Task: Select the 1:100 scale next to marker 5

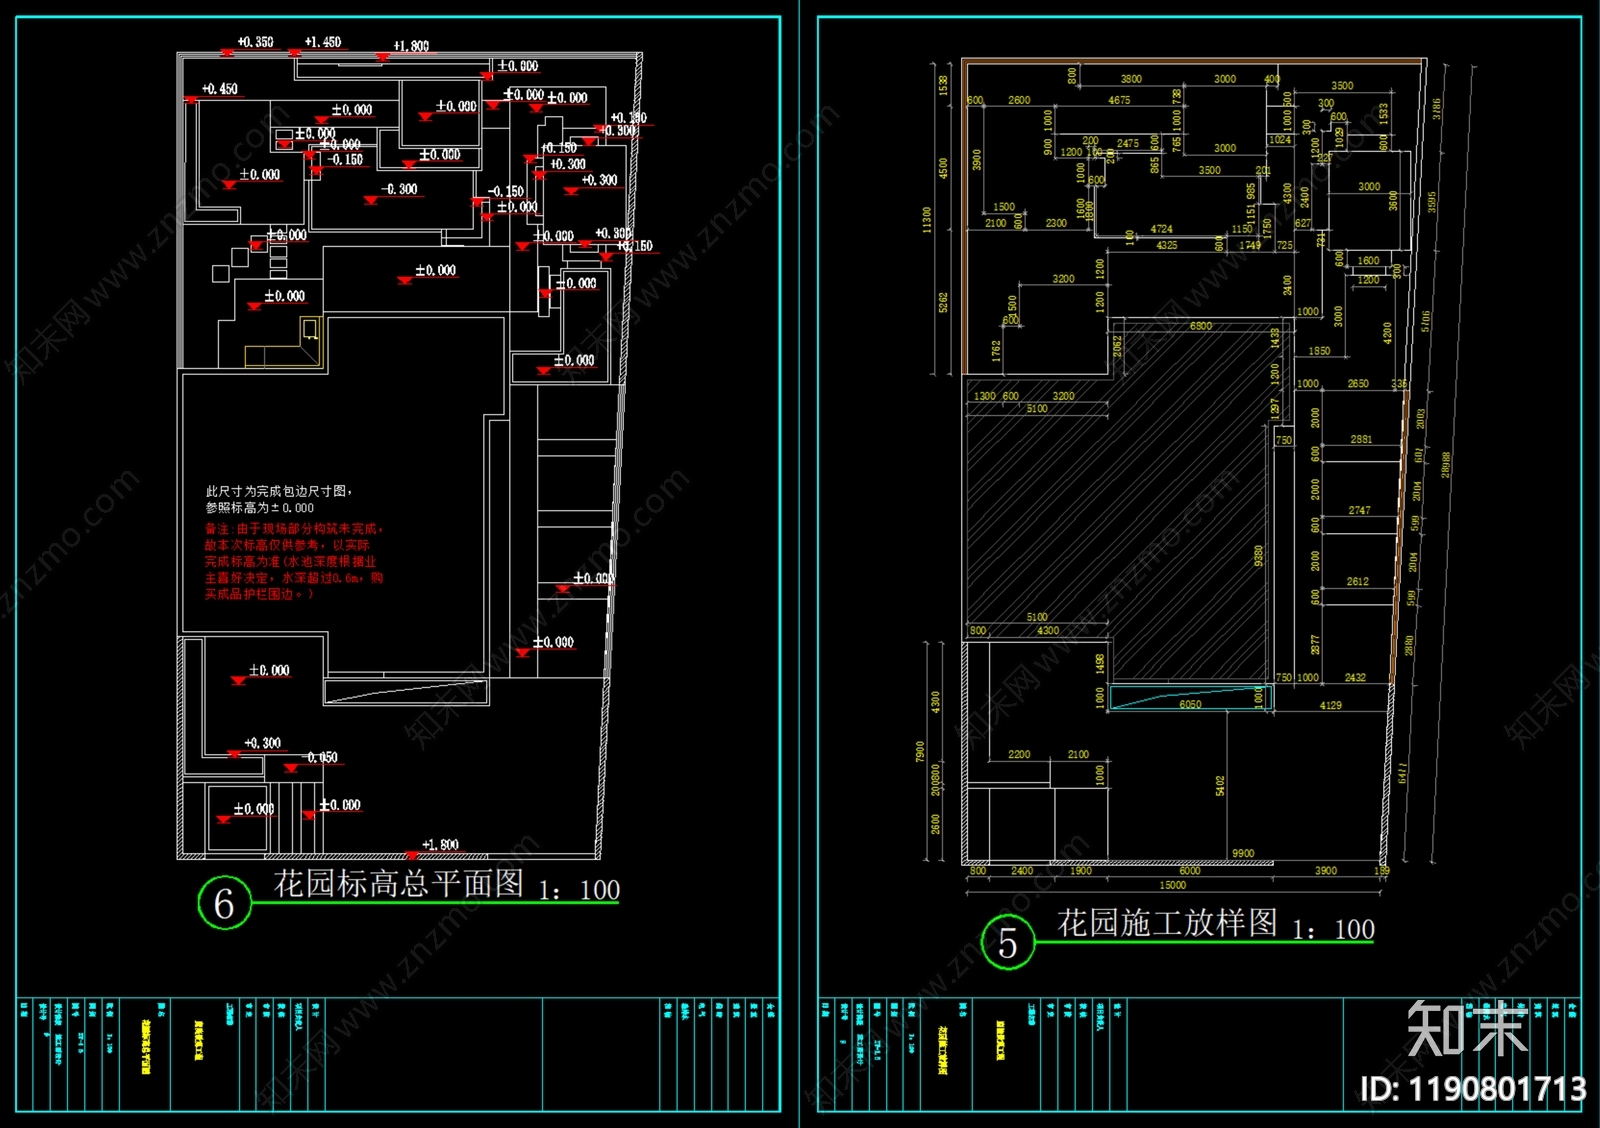Action: [x=1333, y=930]
